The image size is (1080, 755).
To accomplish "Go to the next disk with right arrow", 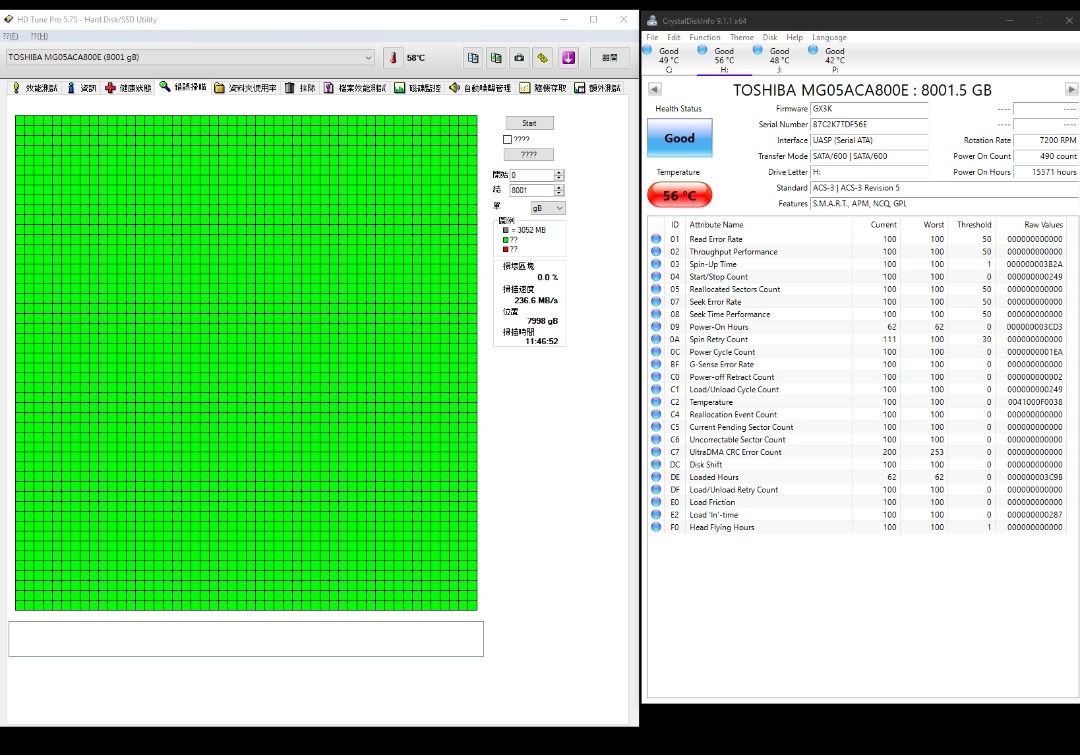I will click(x=1071, y=89).
